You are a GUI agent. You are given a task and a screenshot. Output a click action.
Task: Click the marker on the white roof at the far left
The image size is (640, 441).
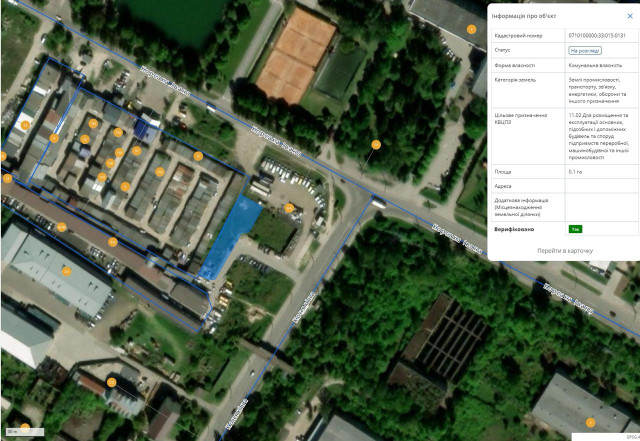pyautogui.click(x=25, y=125)
